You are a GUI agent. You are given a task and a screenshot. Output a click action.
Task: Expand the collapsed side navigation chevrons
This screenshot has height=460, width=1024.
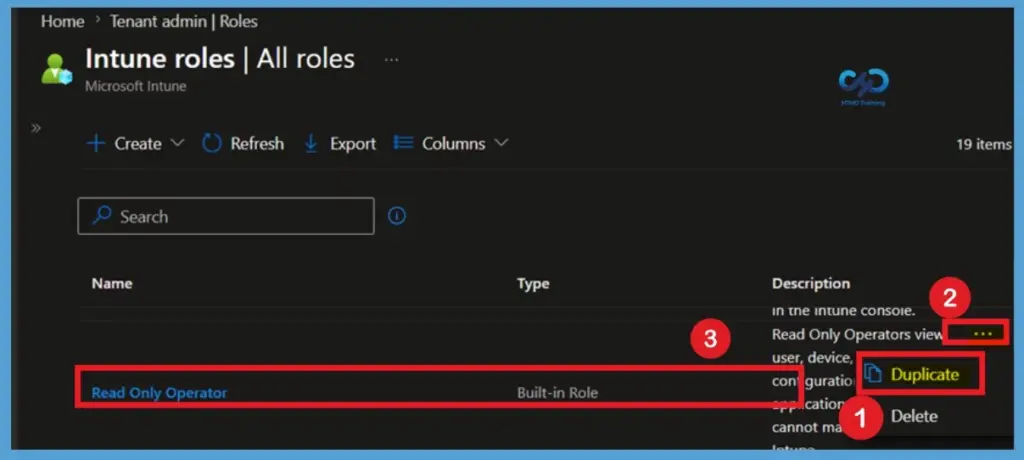tap(36, 128)
